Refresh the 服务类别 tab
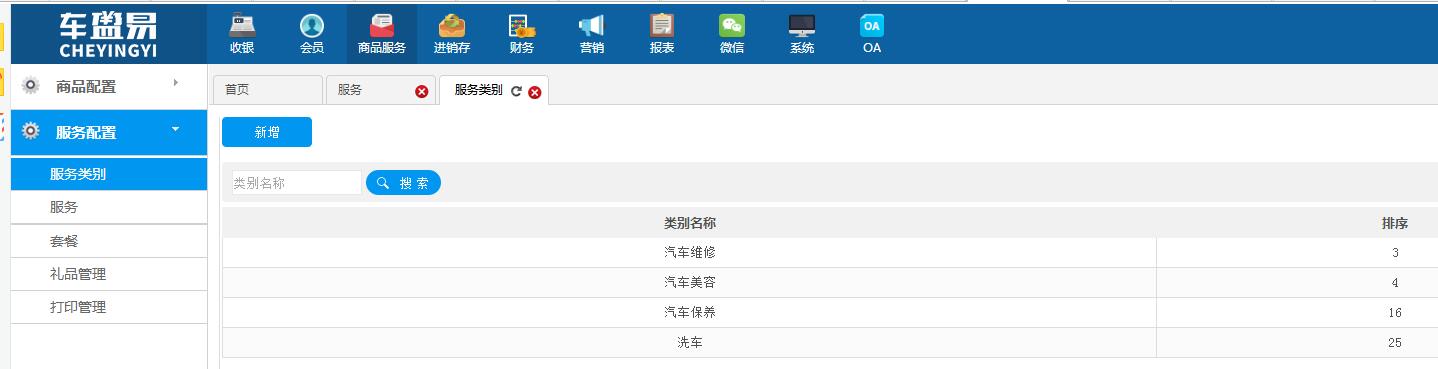The image size is (1438, 369). point(516,91)
